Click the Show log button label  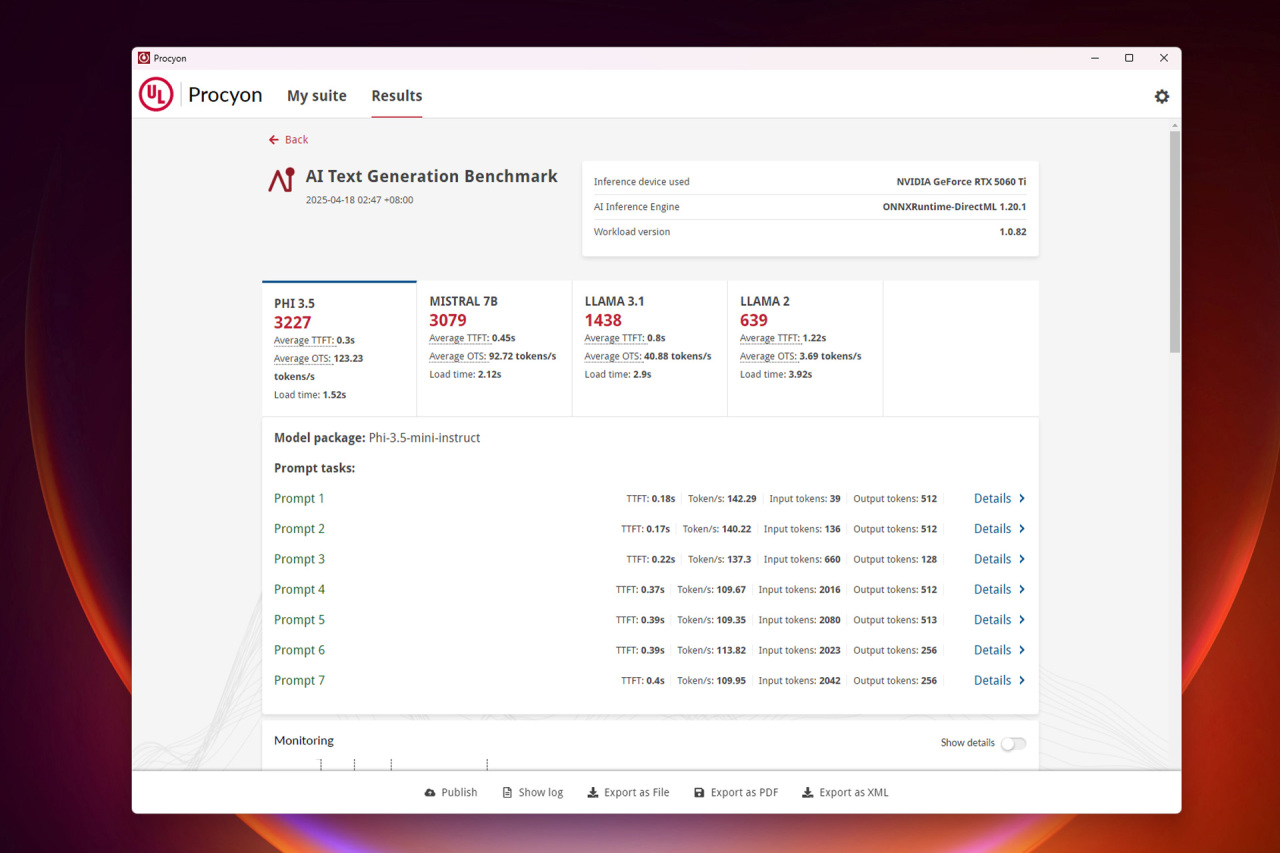point(541,793)
